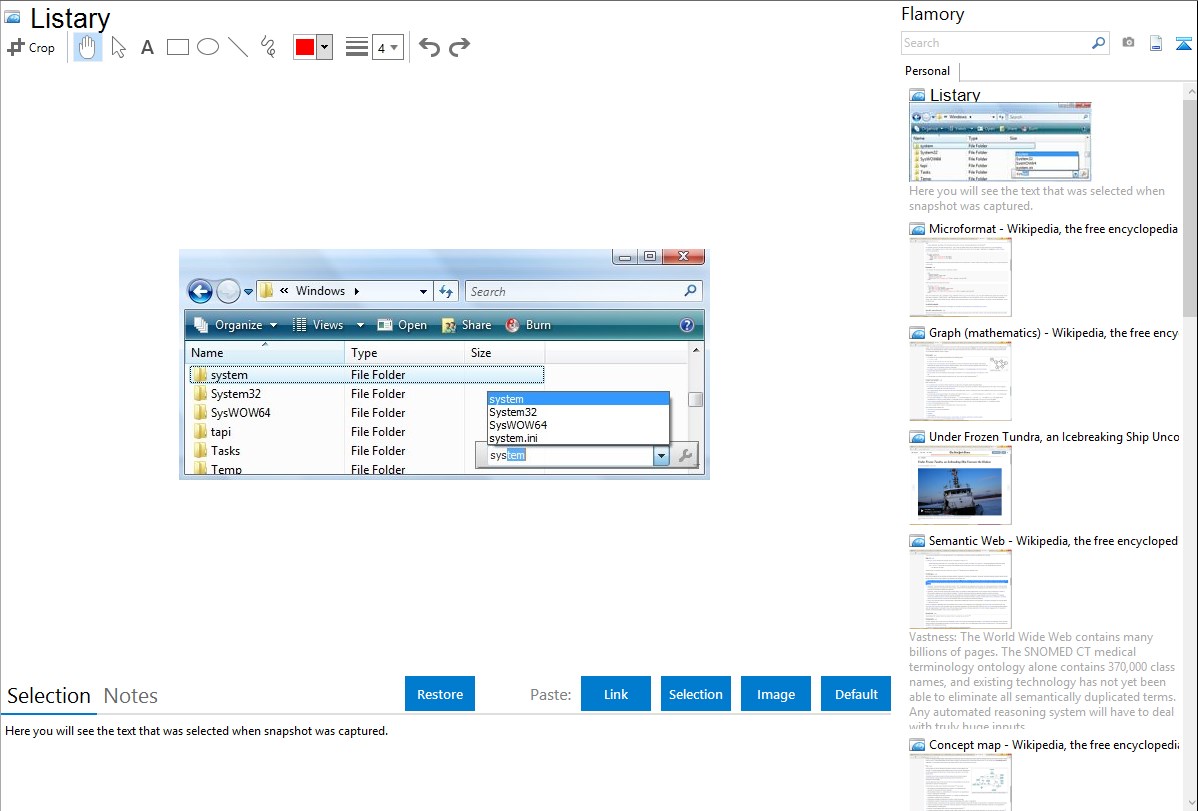Click the icon beside the Microformat title
The width and height of the screenshot is (1198, 811).
tap(917, 229)
